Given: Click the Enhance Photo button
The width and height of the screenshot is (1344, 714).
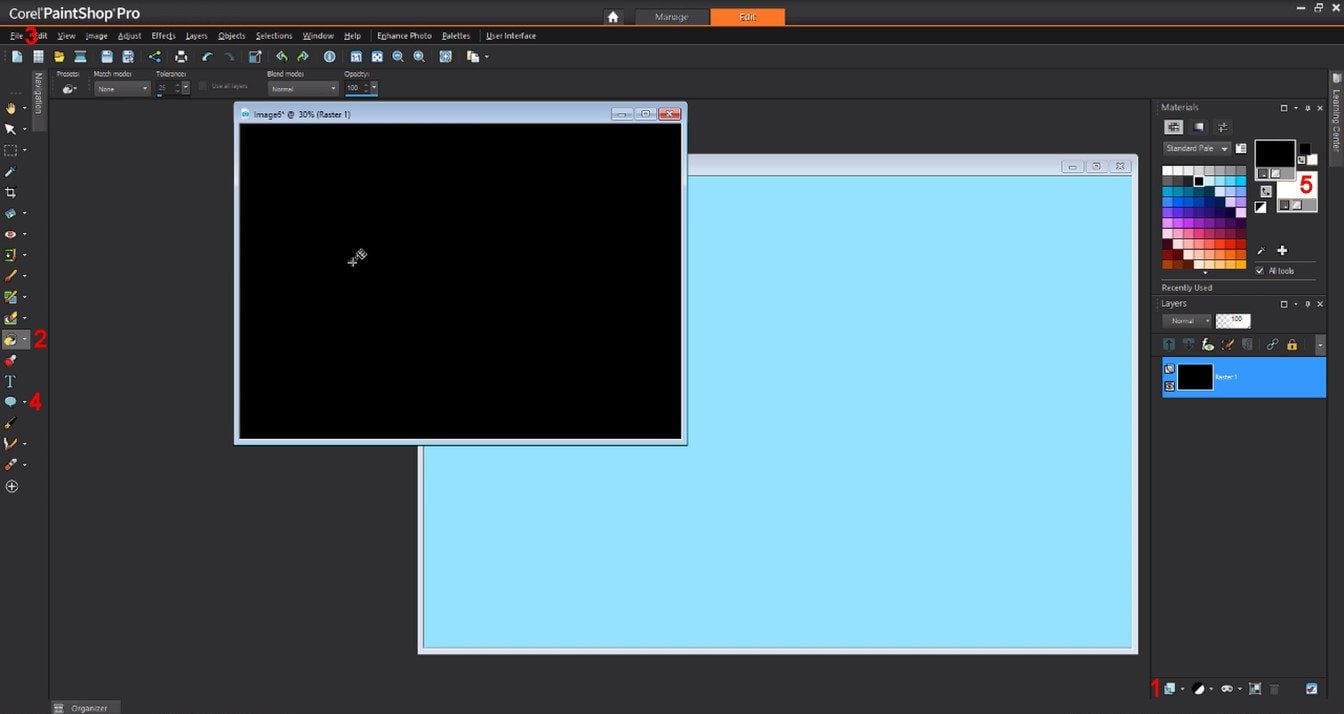Looking at the screenshot, I should 404,36.
